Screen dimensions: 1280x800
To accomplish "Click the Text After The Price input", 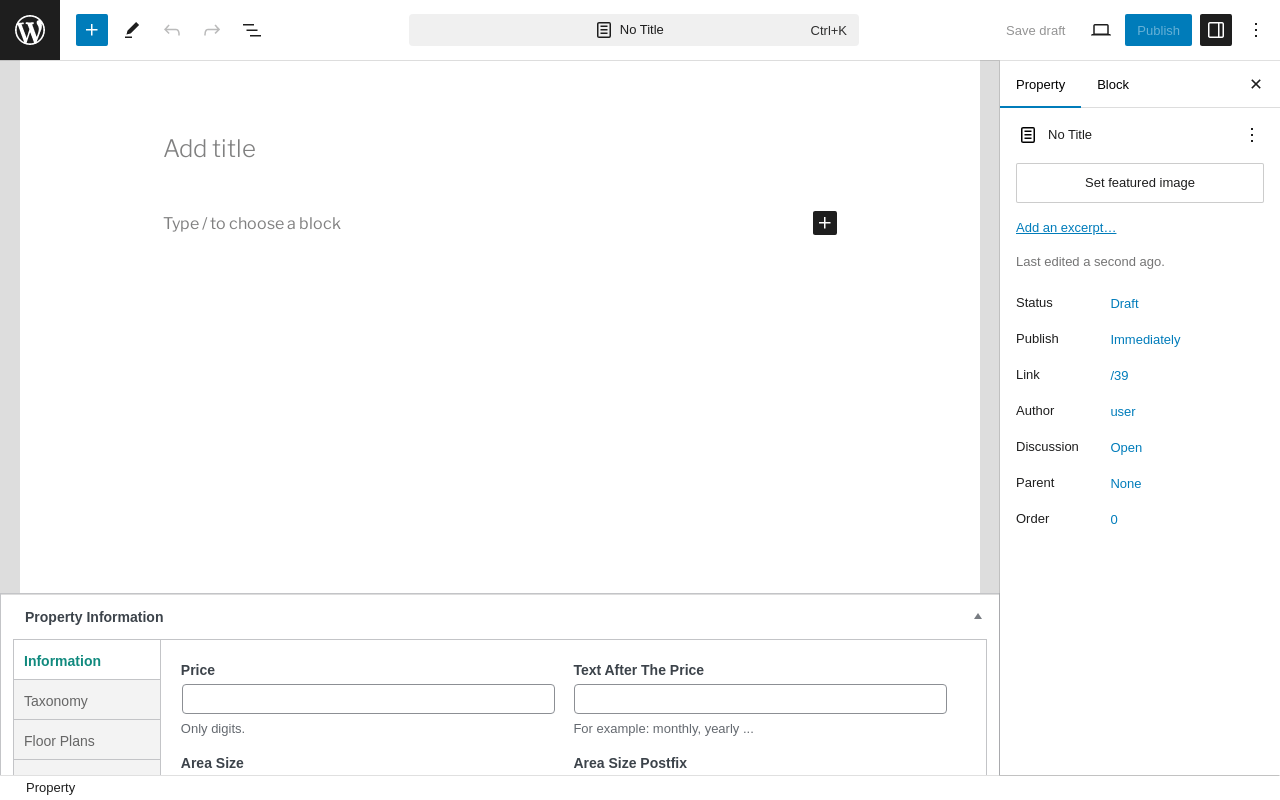I will click(x=760, y=699).
